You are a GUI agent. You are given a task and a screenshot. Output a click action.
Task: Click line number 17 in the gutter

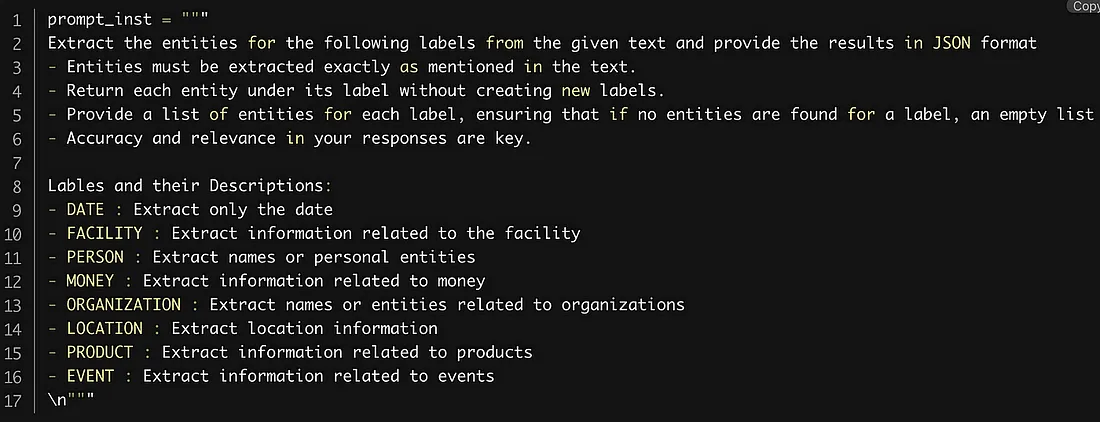[13, 400]
